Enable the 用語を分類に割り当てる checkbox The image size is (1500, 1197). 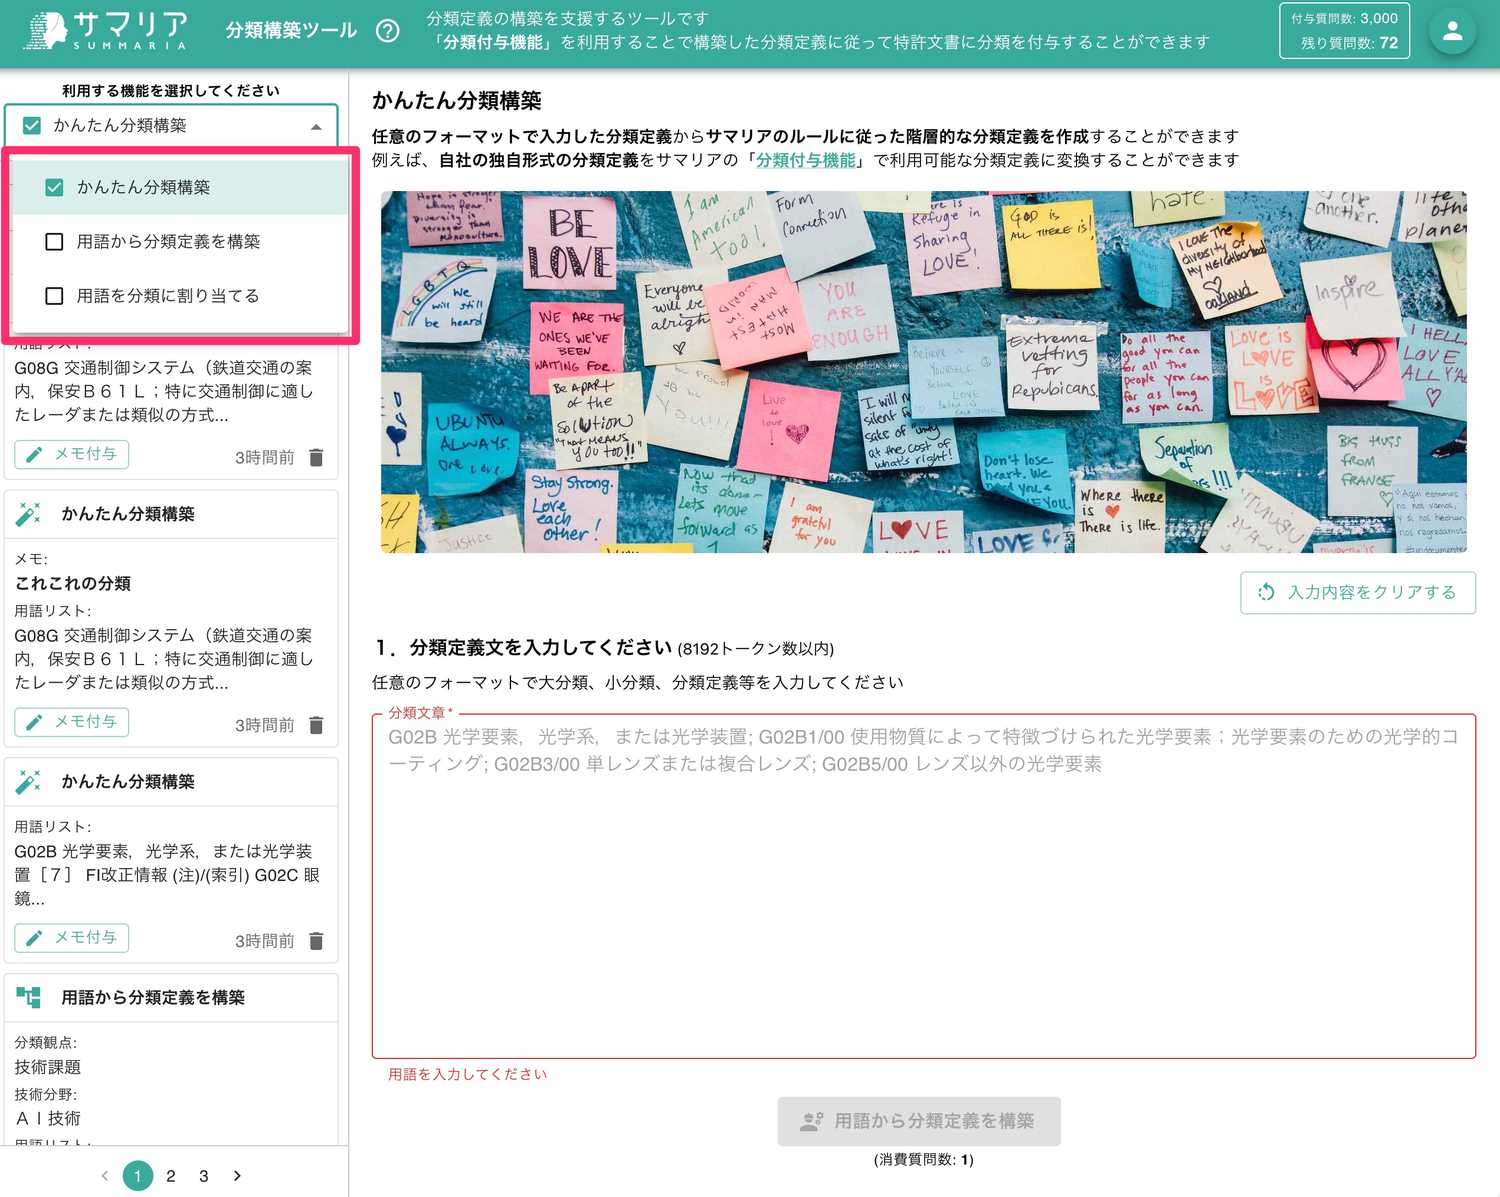point(54,295)
